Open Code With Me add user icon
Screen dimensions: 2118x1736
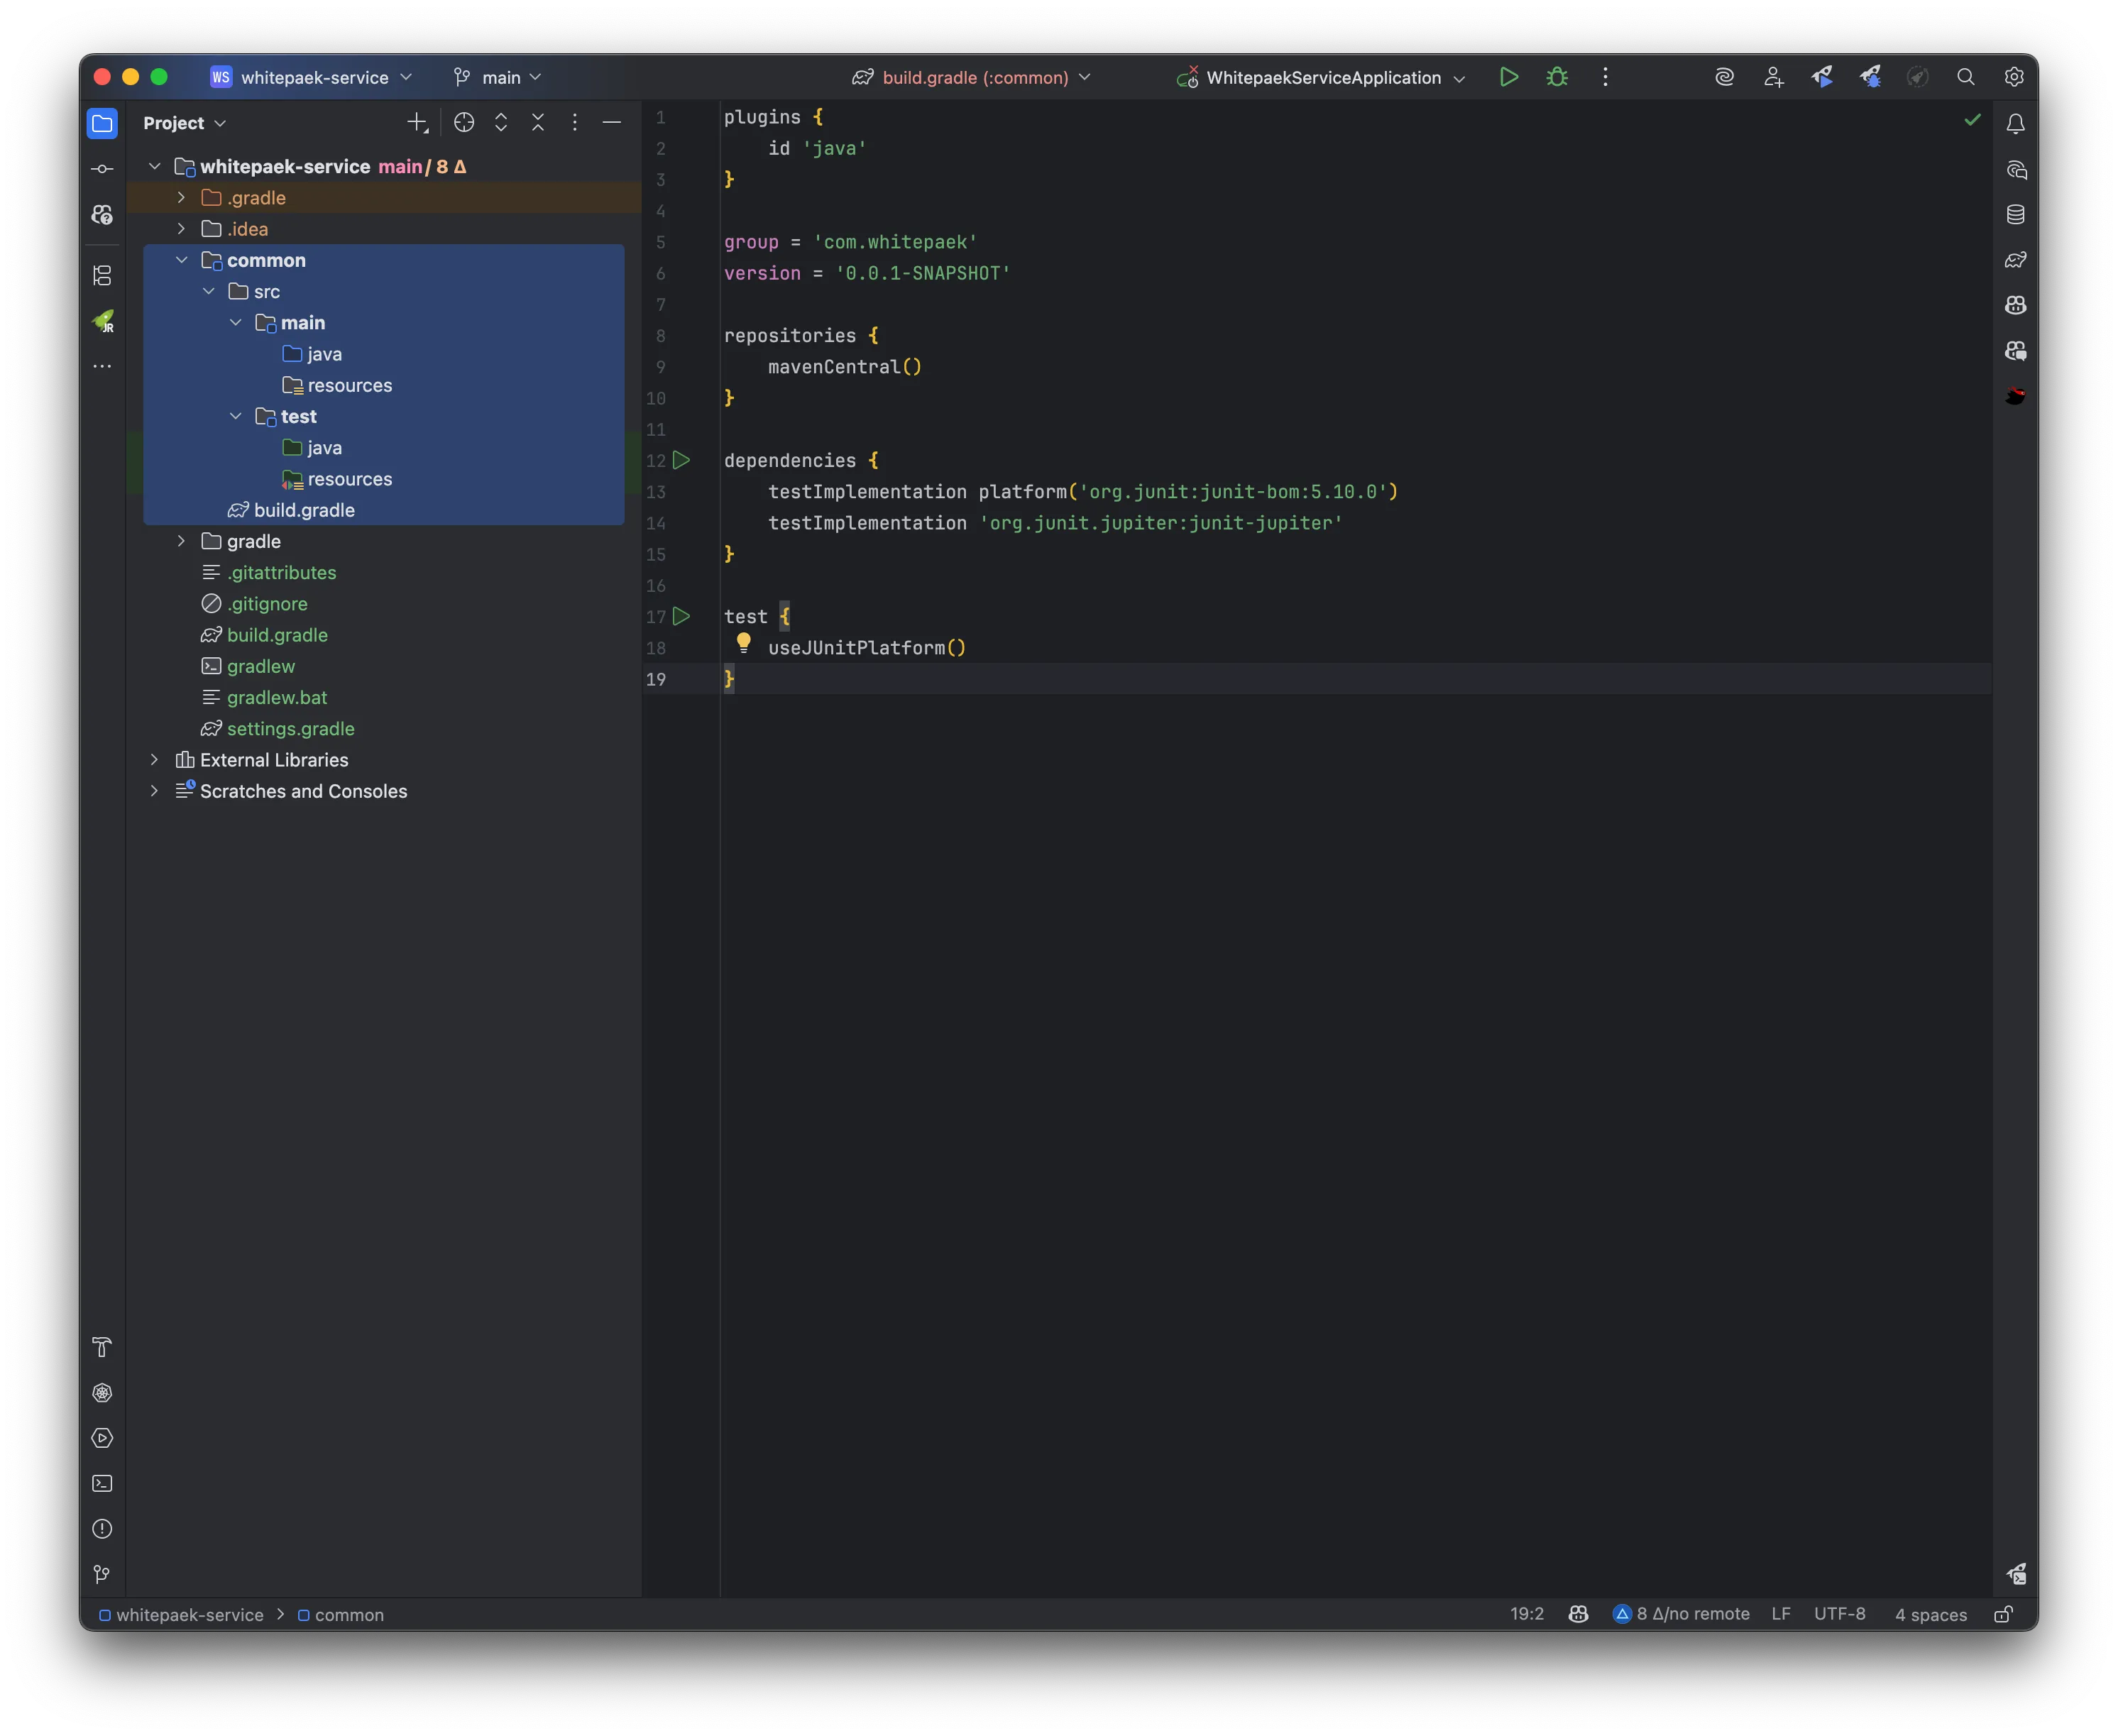[x=1773, y=77]
